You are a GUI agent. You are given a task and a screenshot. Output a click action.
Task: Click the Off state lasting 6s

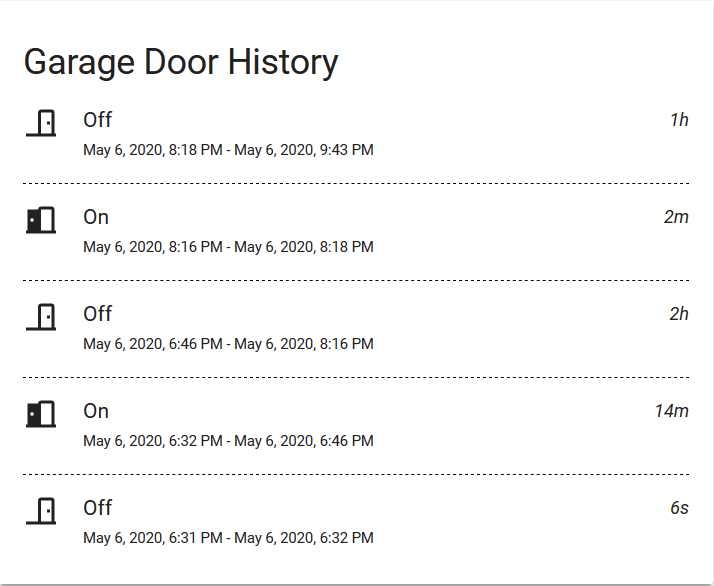pyautogui.click(x=97, y=508)
